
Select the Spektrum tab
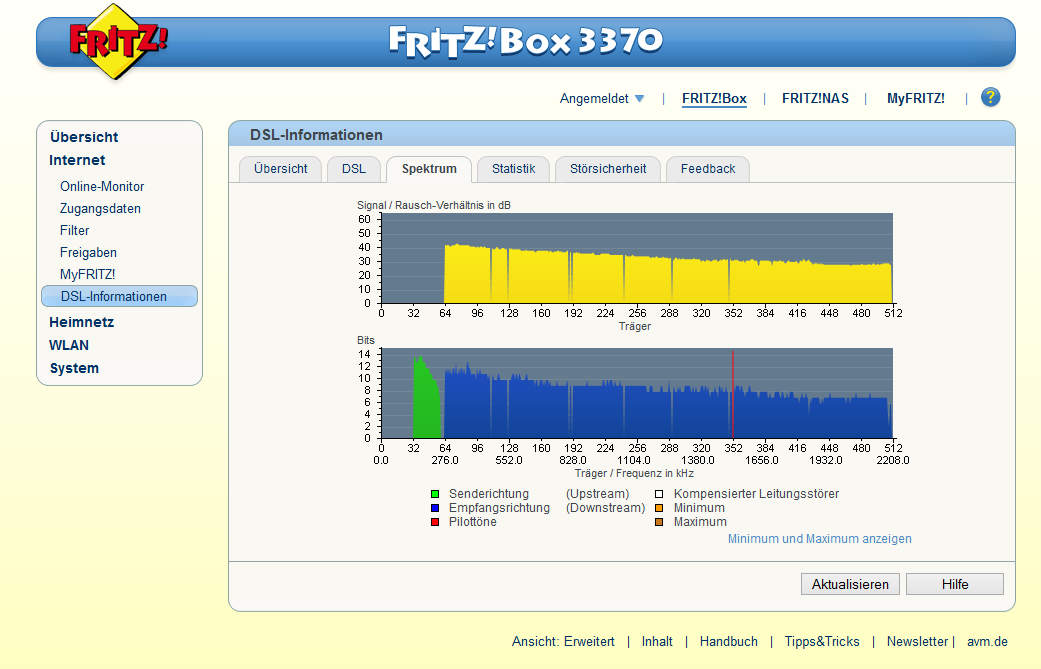(x=429, y=169)
